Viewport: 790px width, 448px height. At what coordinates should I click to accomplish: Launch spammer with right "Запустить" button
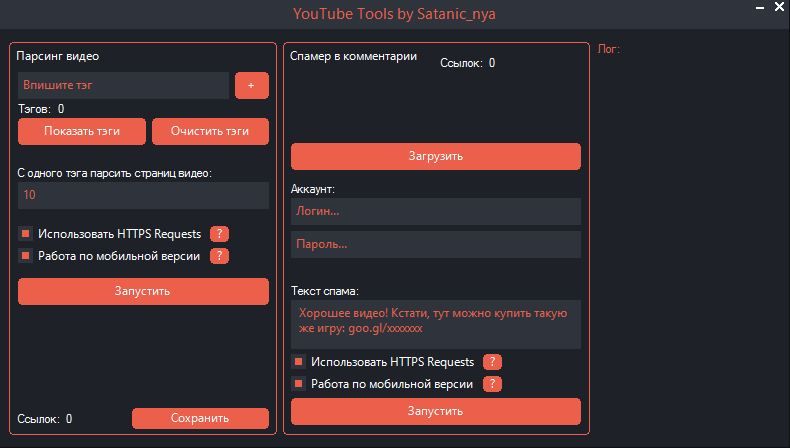coord(435,411)
